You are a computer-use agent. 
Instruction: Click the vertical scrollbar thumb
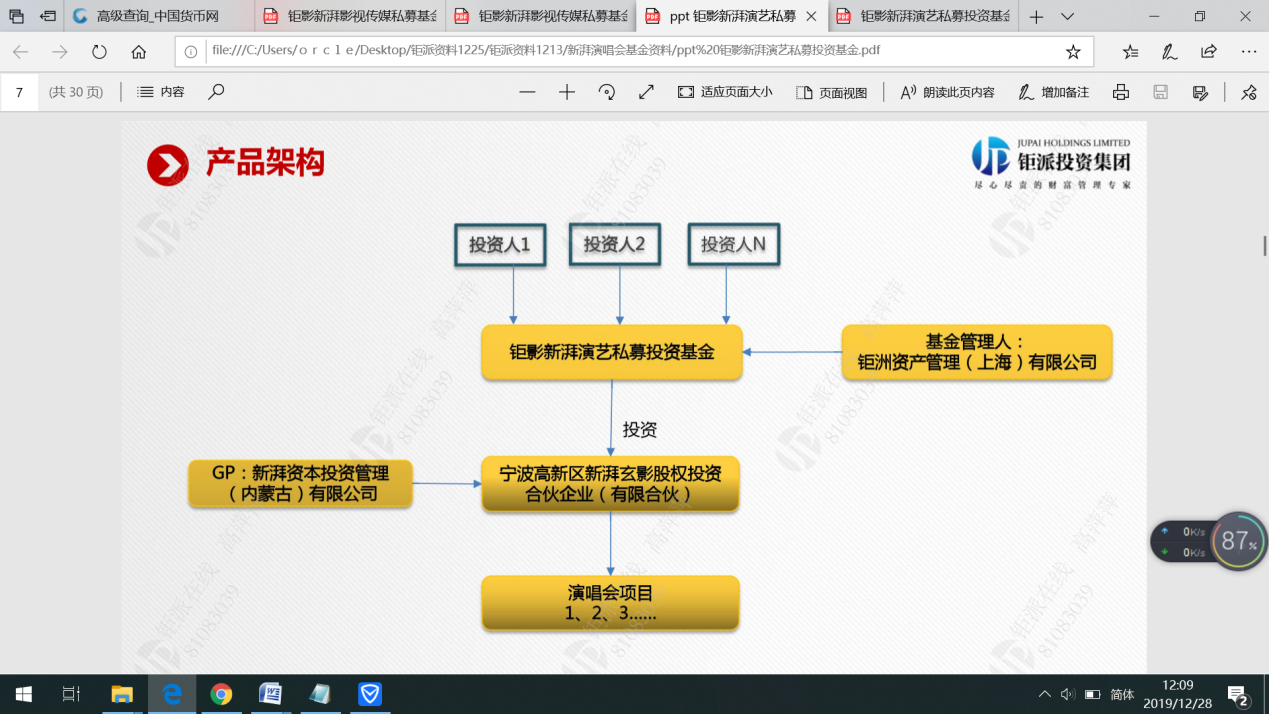tap(1264, 245)
